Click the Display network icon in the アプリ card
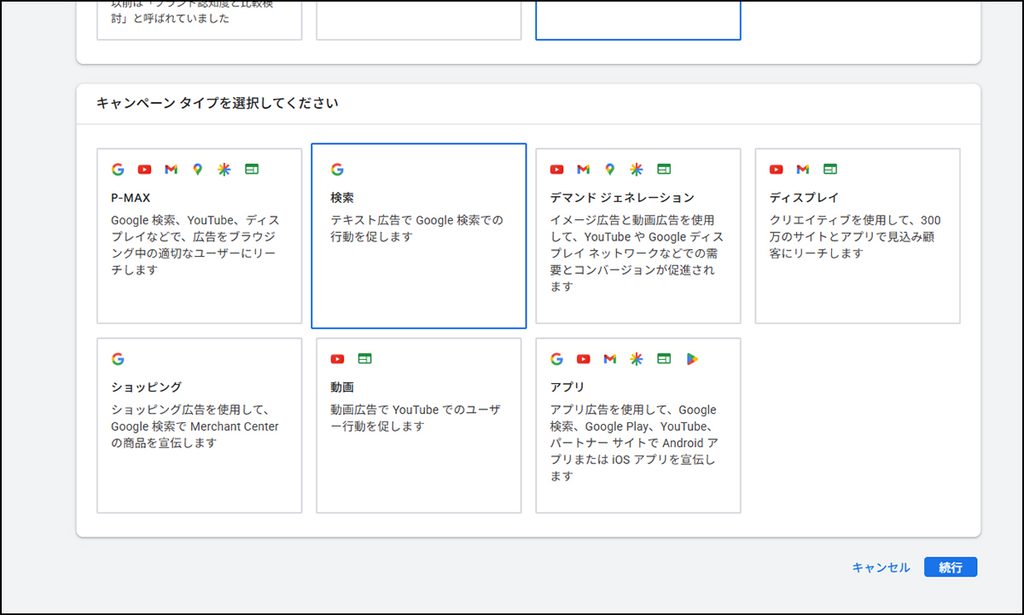This screenshot has width=1024, height=615. point(664,358)
